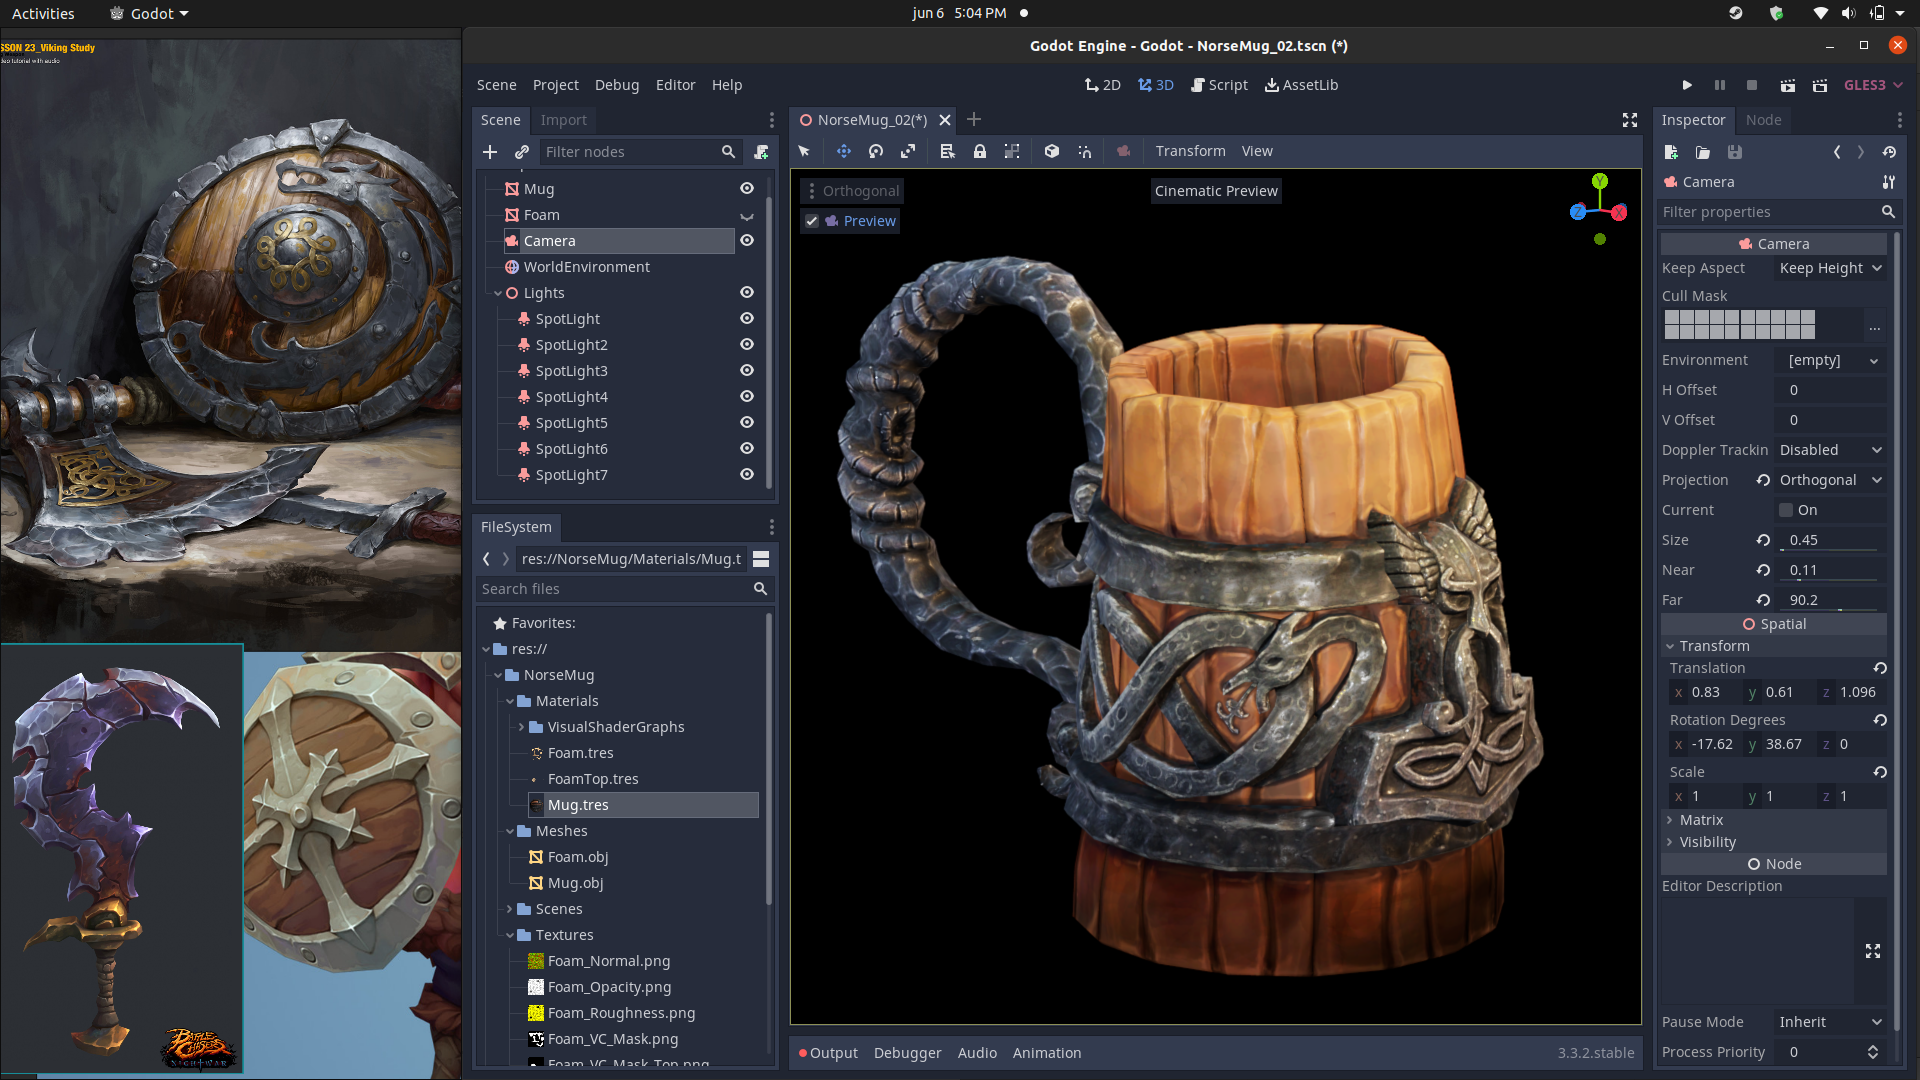The width and height of the screenshot is (1920, 1080).
Task: Adjust the camera Size value slider
Action: [x=1830, y=540]
